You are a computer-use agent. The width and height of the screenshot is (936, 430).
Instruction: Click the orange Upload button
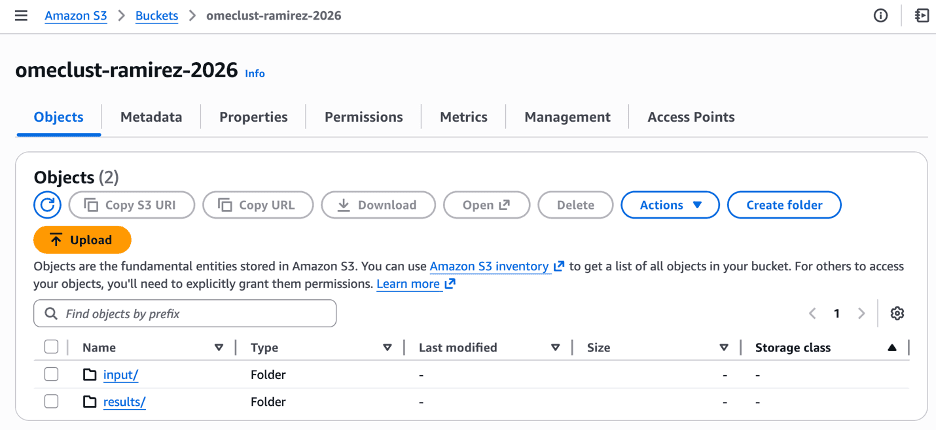pos(82,240)
